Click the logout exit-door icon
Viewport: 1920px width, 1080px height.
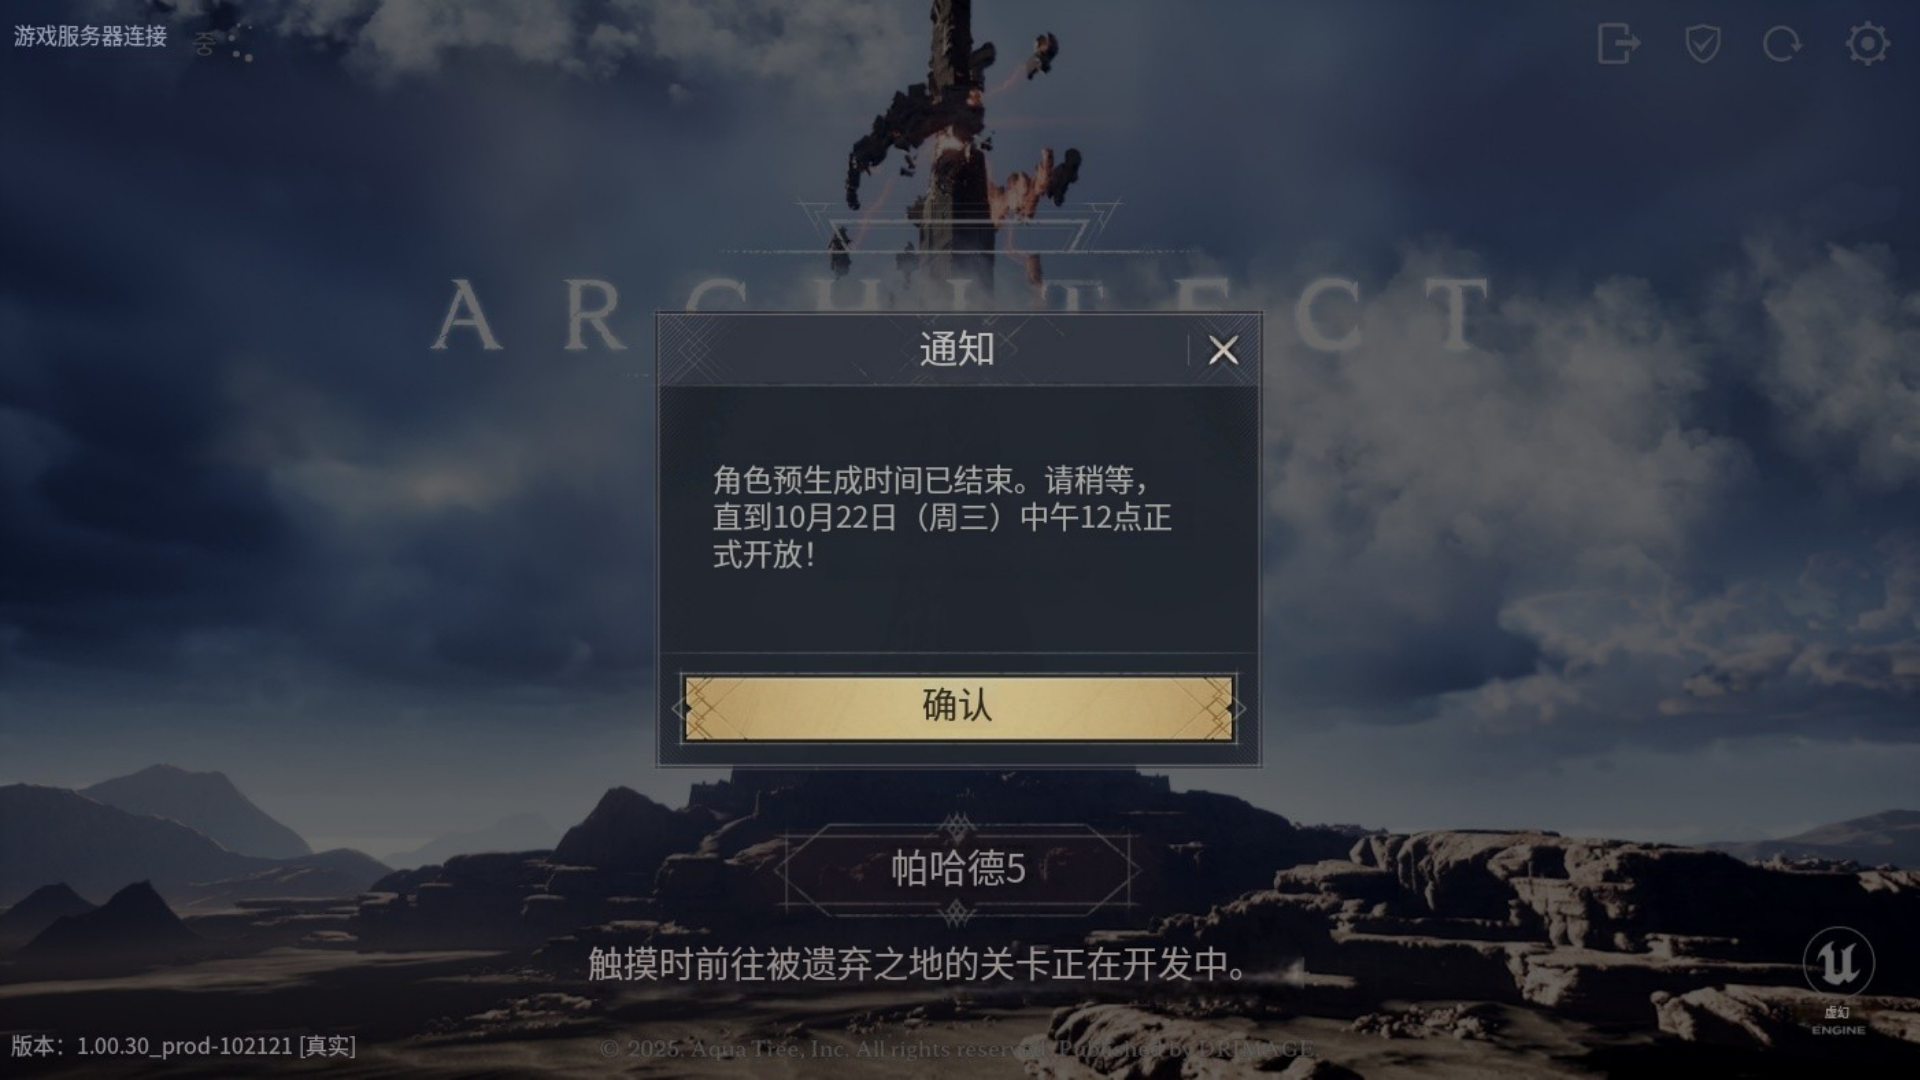tap(1618, 43)
